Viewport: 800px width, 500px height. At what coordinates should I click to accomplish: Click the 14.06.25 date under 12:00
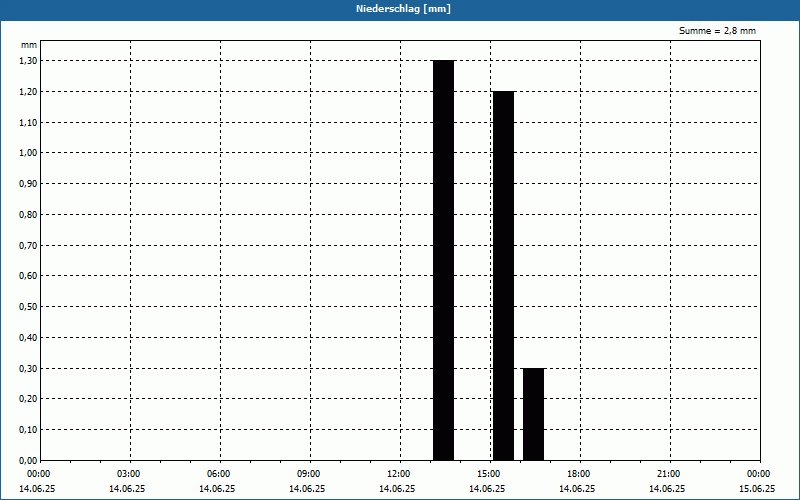tap(397, 489)
